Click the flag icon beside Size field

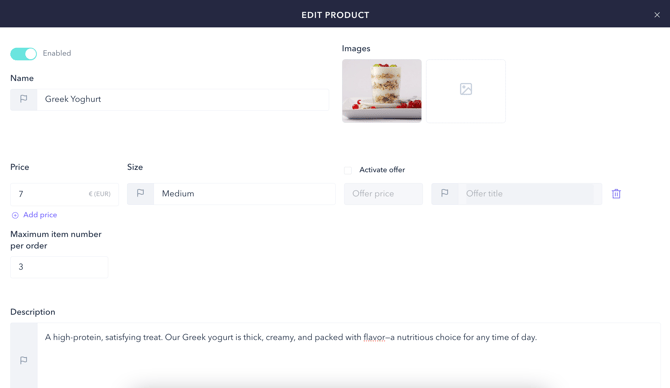click(x=140, y=193)
